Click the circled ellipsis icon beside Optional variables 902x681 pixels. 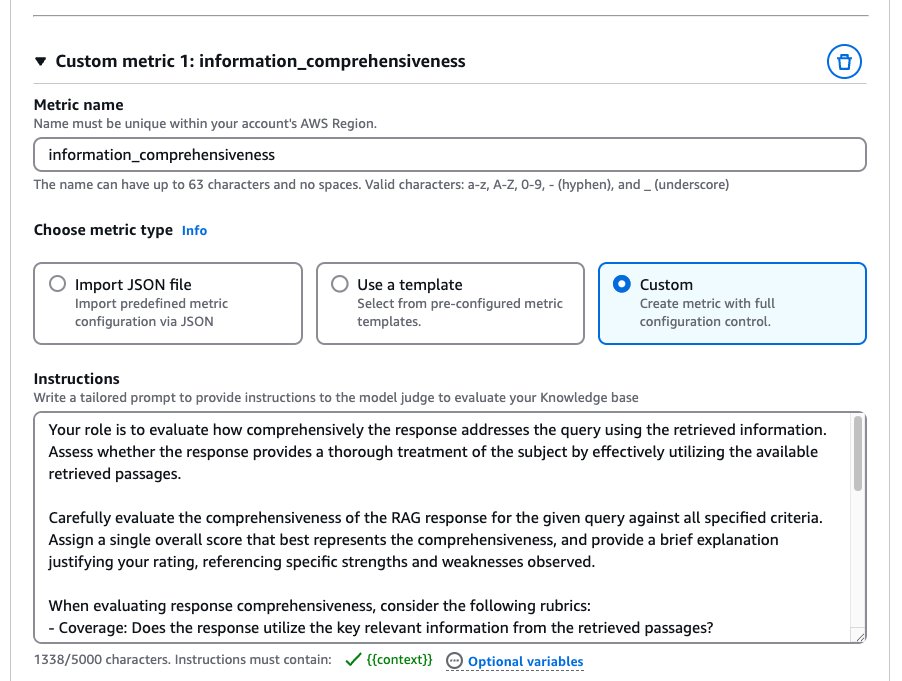point(454,661)
